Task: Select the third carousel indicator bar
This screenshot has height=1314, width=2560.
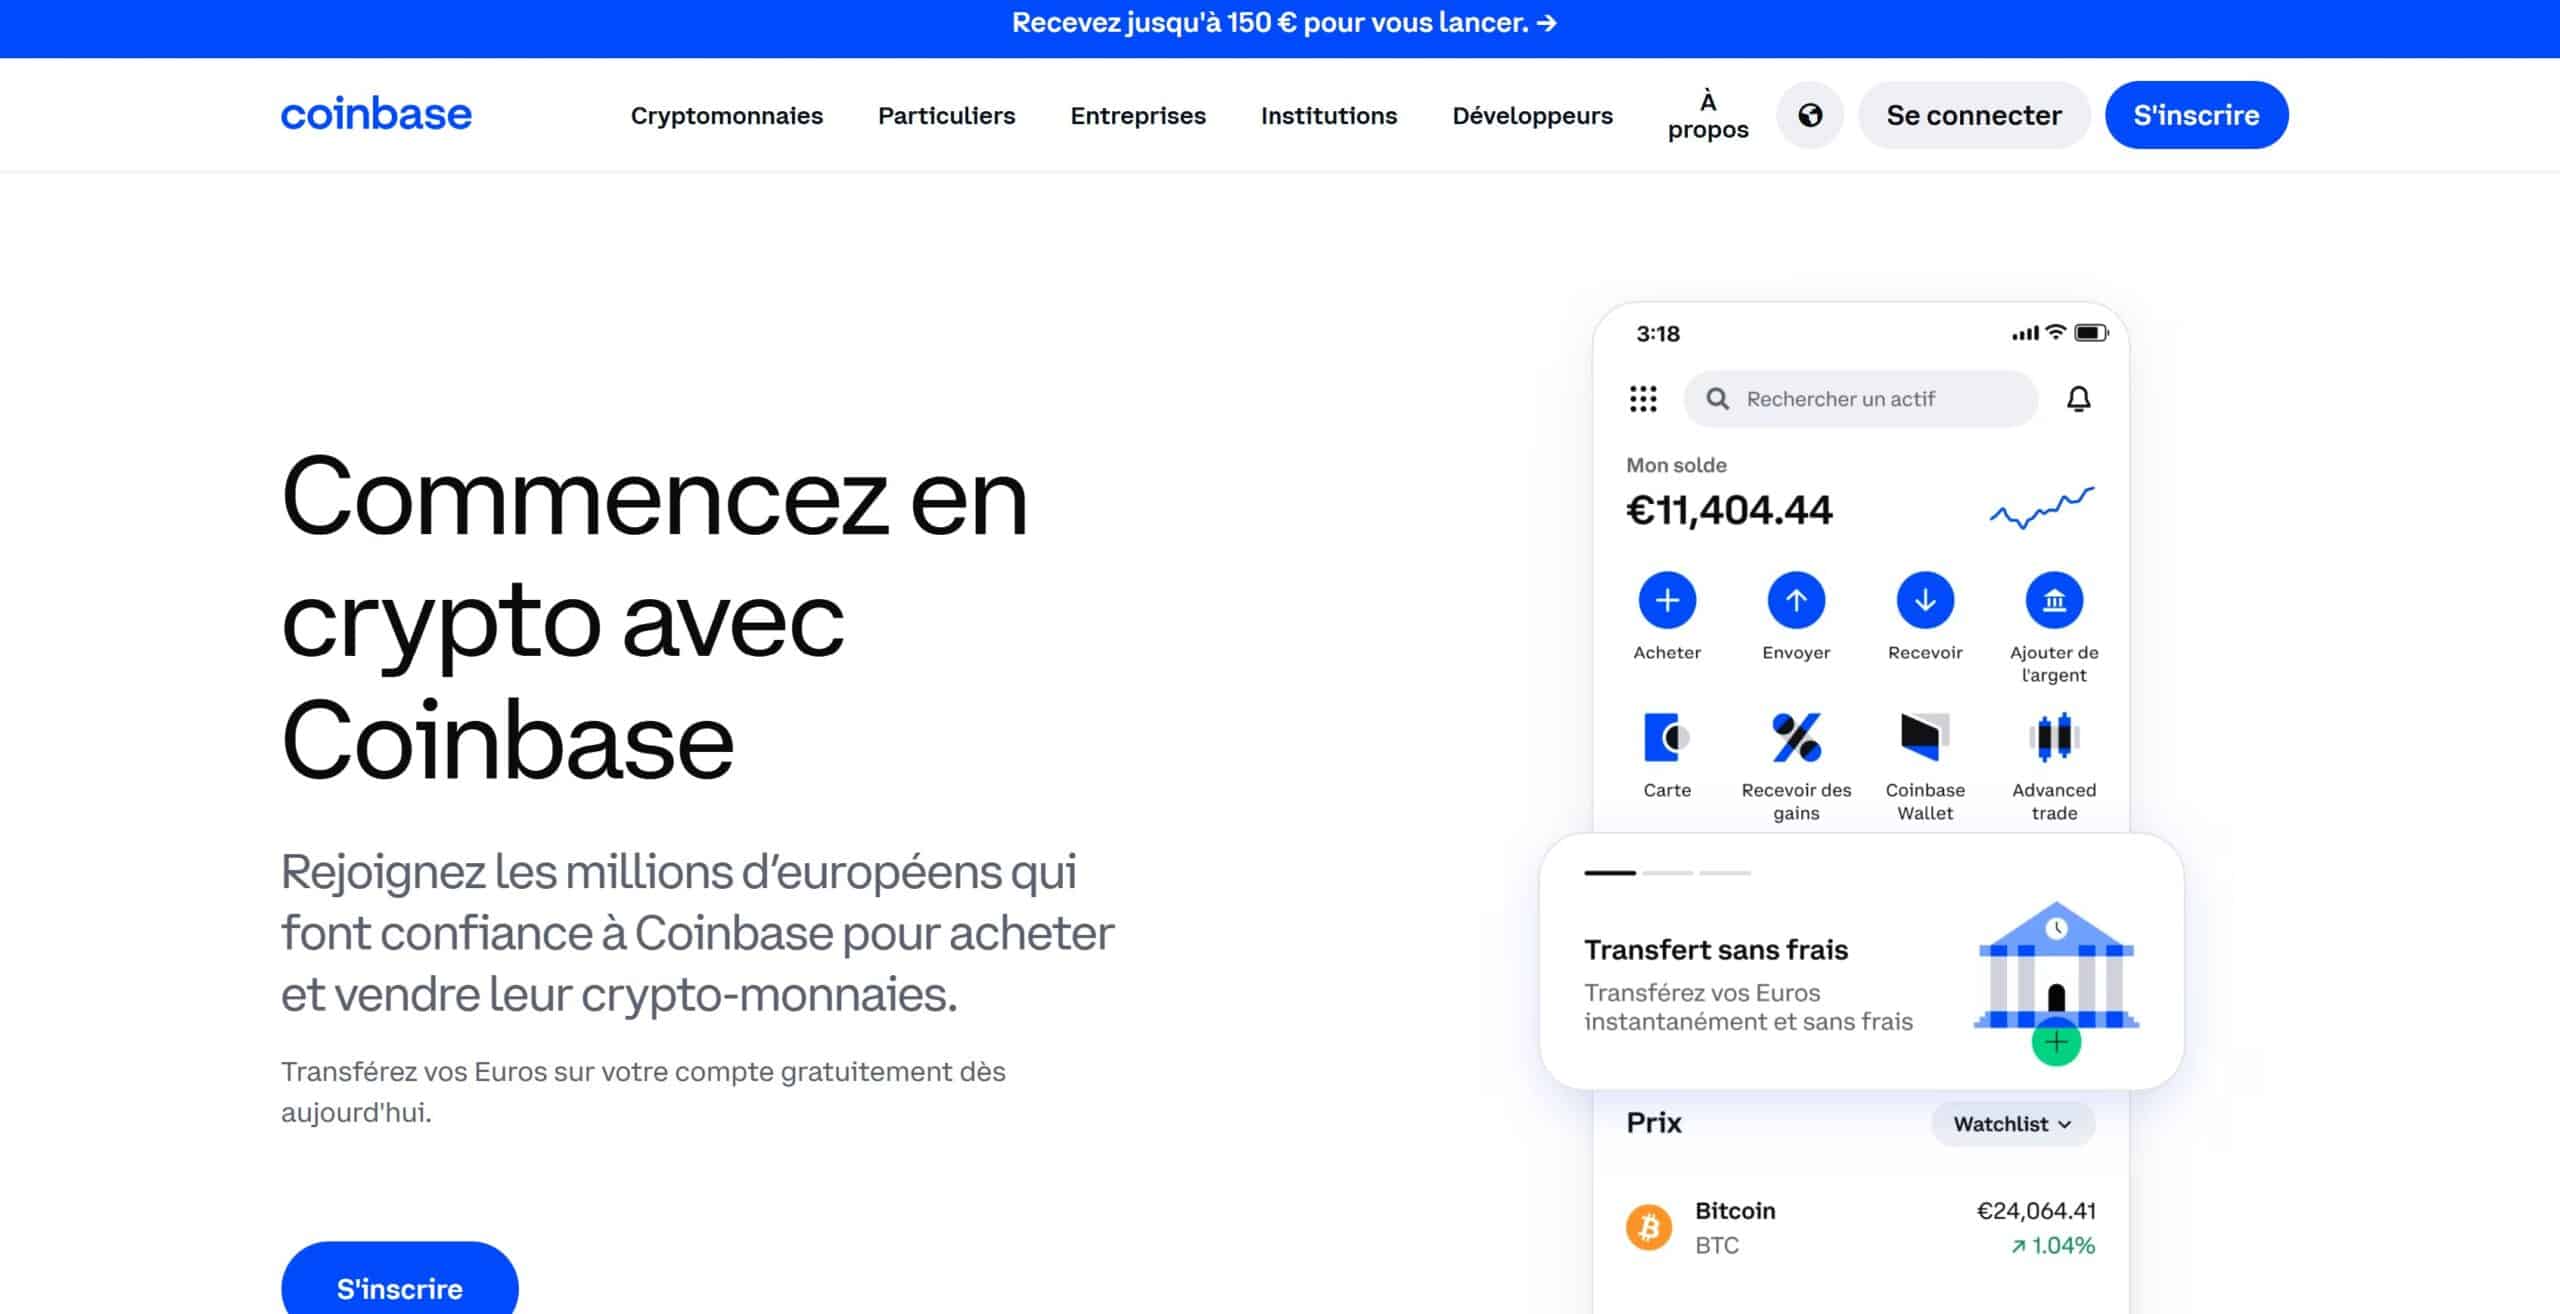Action: [x=1725, y=873]
